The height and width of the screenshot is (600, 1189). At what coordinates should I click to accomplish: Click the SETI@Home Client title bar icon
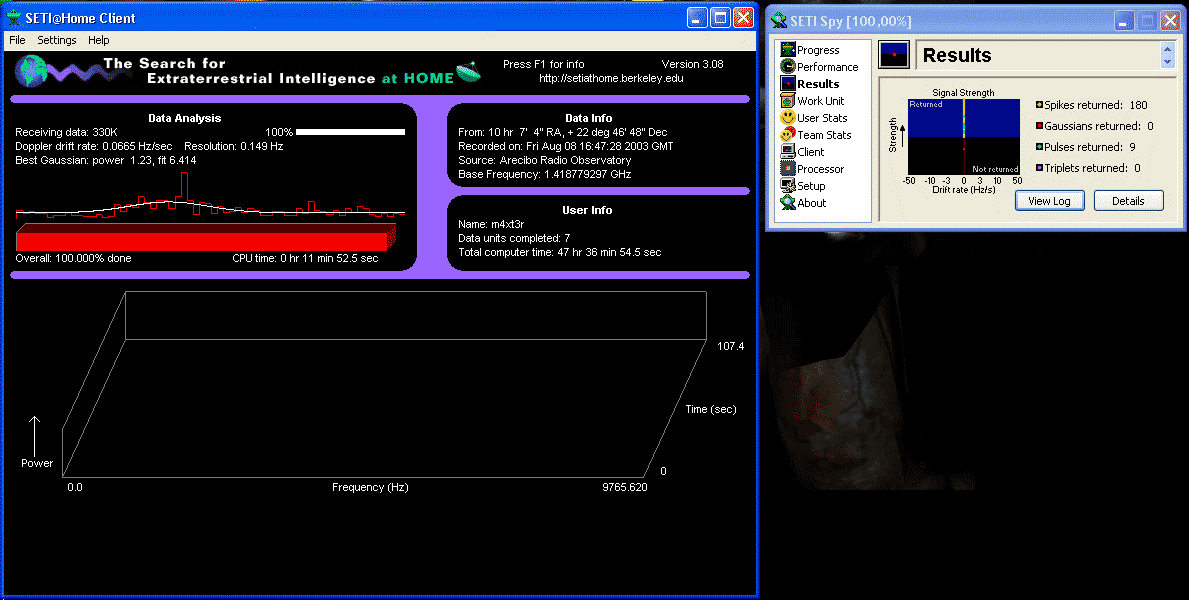[x=14, y=18]
